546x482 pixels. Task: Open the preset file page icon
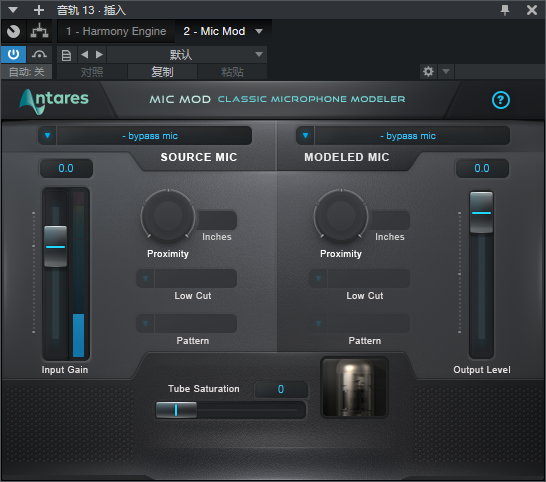point(66,55)
